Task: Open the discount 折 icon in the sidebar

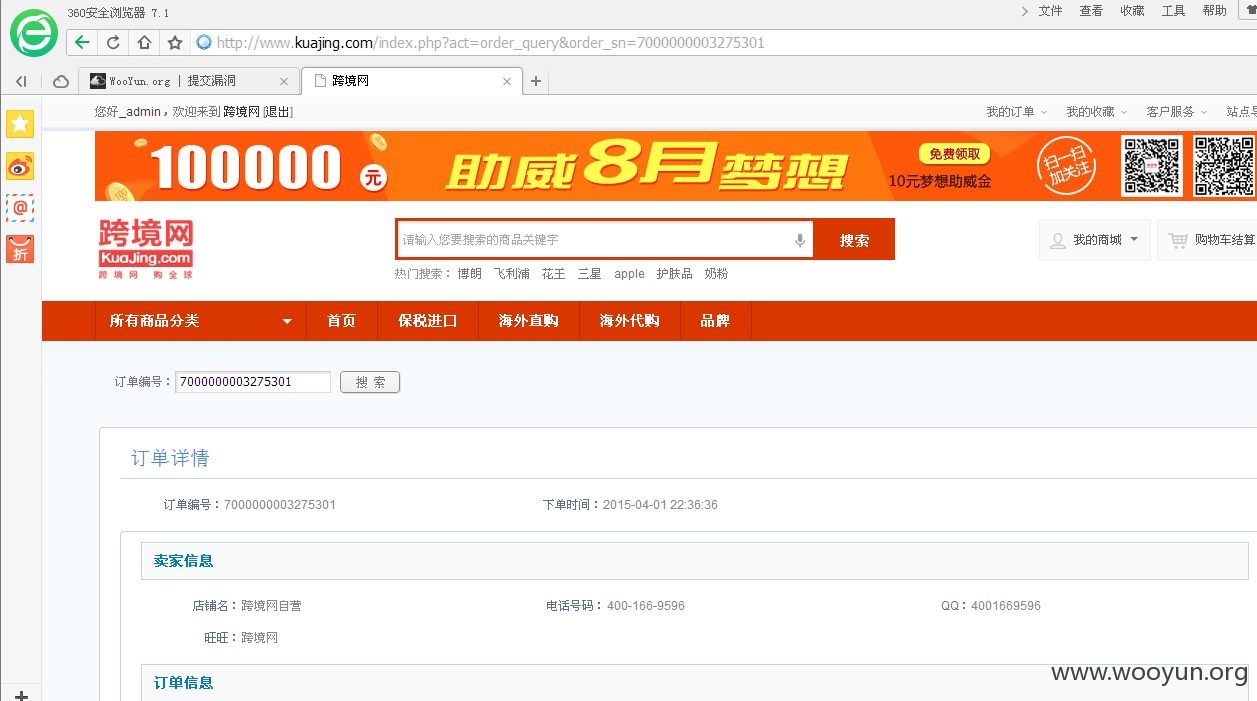Action: click(20, 249)
